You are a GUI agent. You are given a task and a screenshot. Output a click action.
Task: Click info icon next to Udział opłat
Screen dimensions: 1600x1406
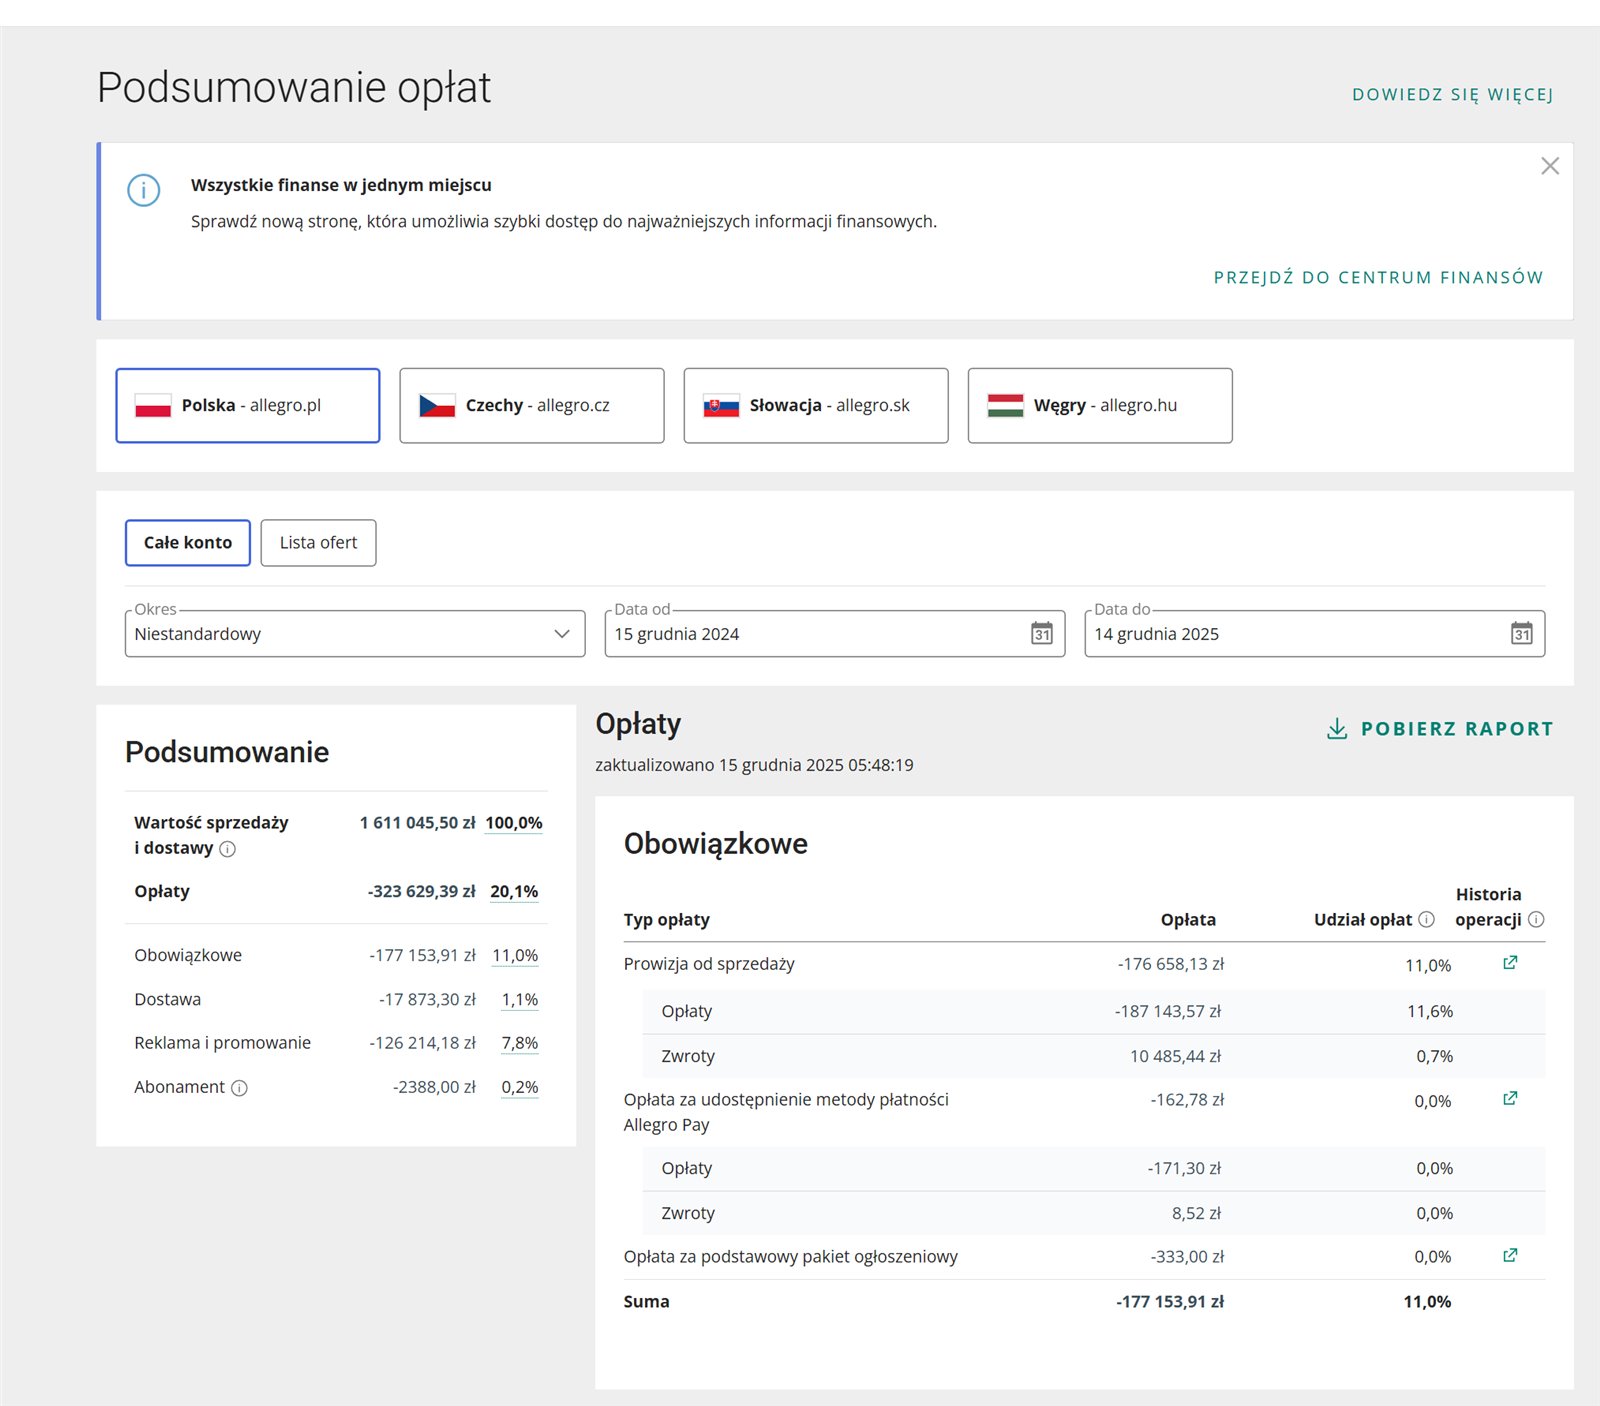1426,920
